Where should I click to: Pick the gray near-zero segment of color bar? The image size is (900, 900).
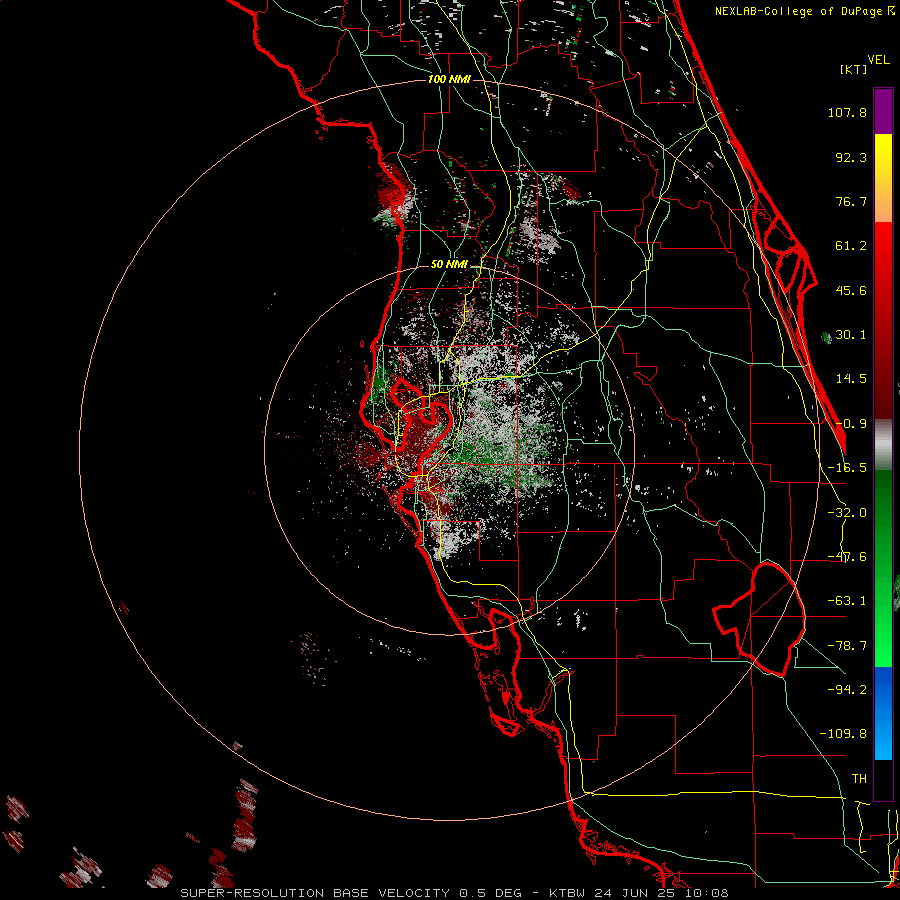pos(883,445)
